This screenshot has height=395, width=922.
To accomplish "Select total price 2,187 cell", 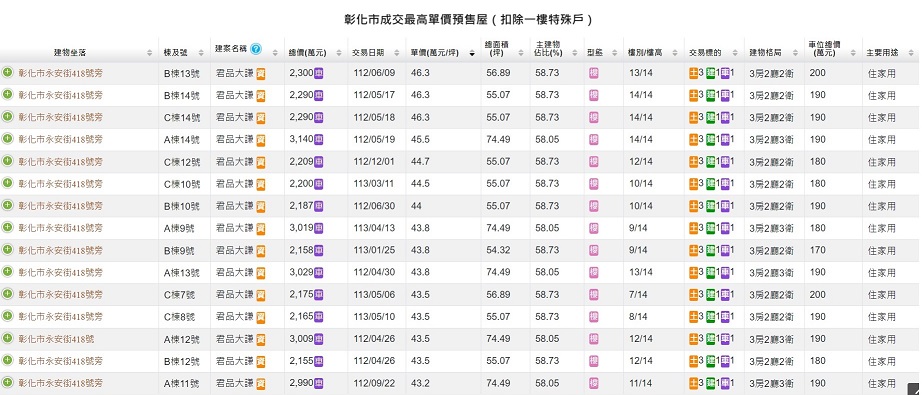I will click(301, 206).
